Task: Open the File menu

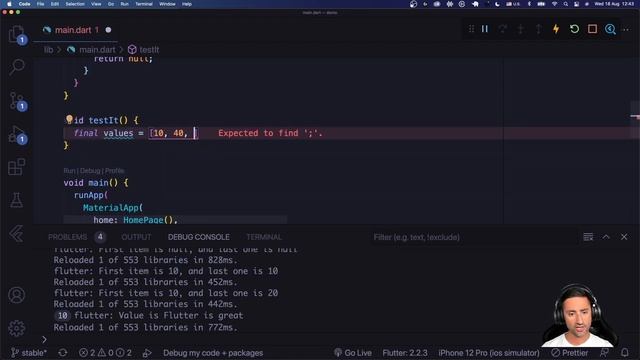Action: pyautogui.click(x=40, y=4)
